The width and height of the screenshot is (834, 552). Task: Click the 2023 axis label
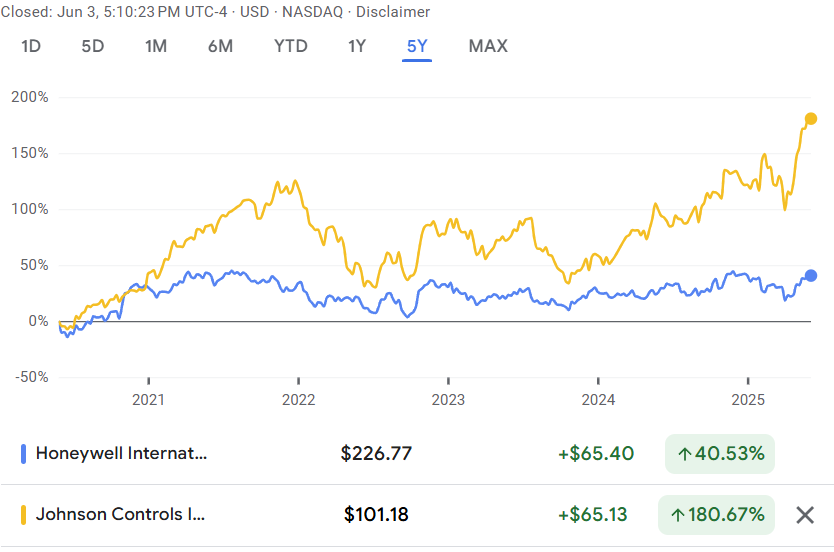click(448, 399)
